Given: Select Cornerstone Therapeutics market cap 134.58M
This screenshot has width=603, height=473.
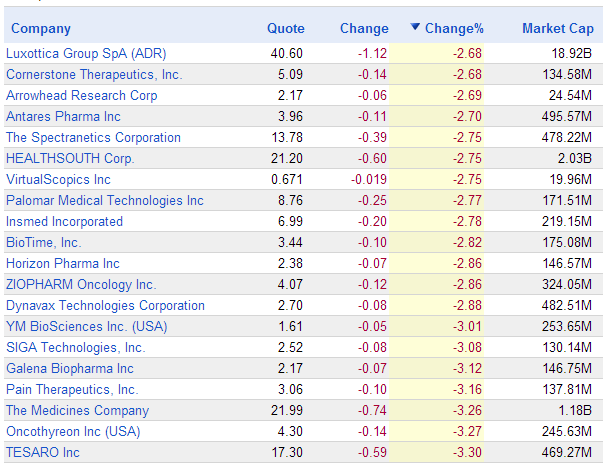Looking at the screenshot, I should point(567,75).
